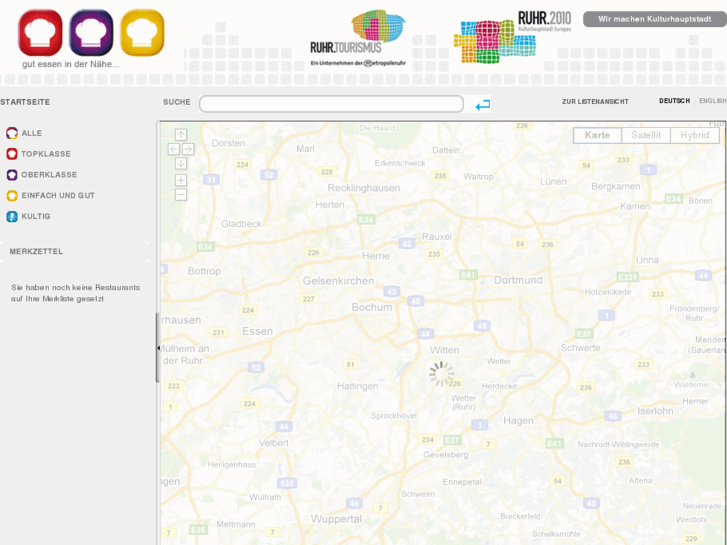Filter by Oberklasse label
This screenshot has width=727, height=545.
coord(49,175)
